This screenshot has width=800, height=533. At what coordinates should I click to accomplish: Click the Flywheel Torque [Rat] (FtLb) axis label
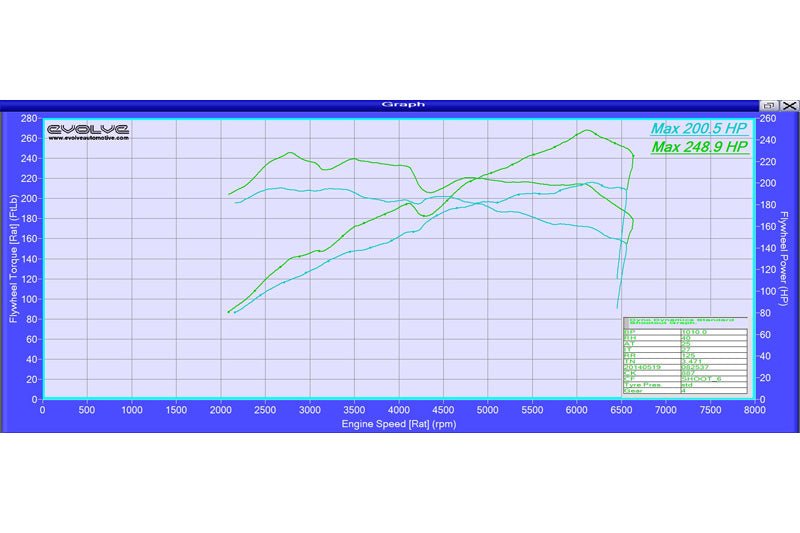[x=13, y=258]
